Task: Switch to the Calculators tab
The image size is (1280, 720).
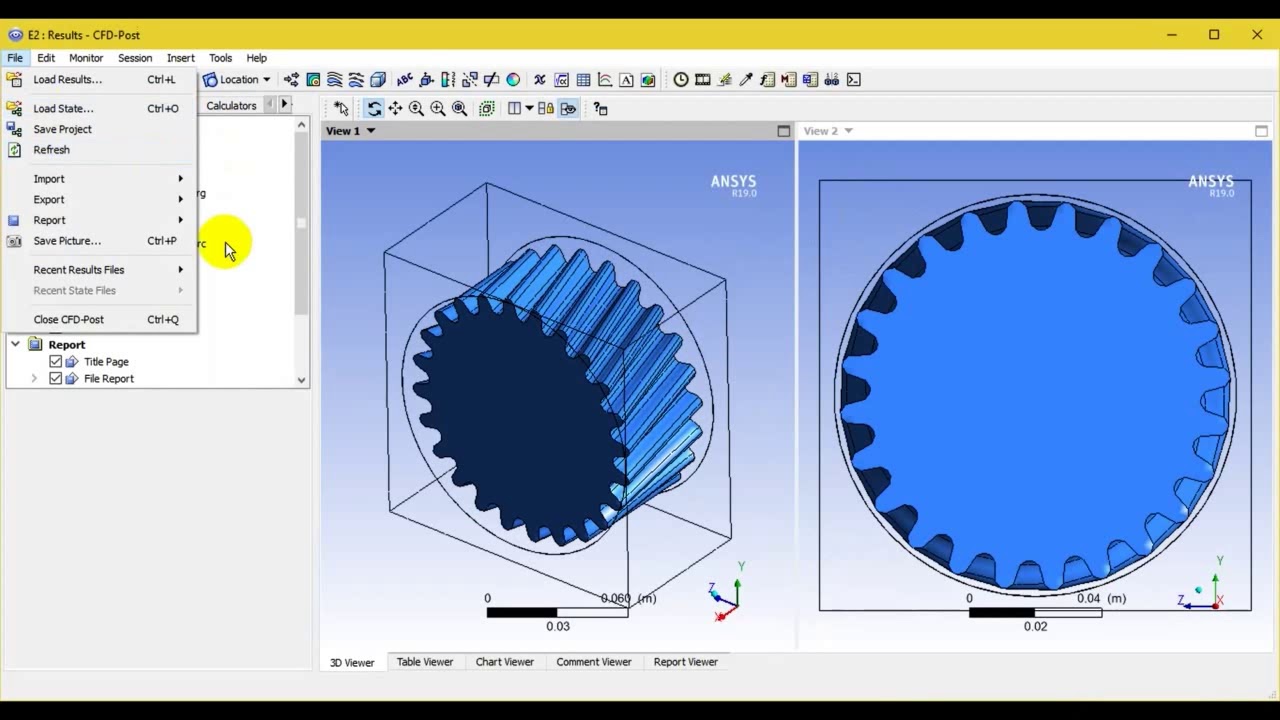Action: (x=231, y=105)
